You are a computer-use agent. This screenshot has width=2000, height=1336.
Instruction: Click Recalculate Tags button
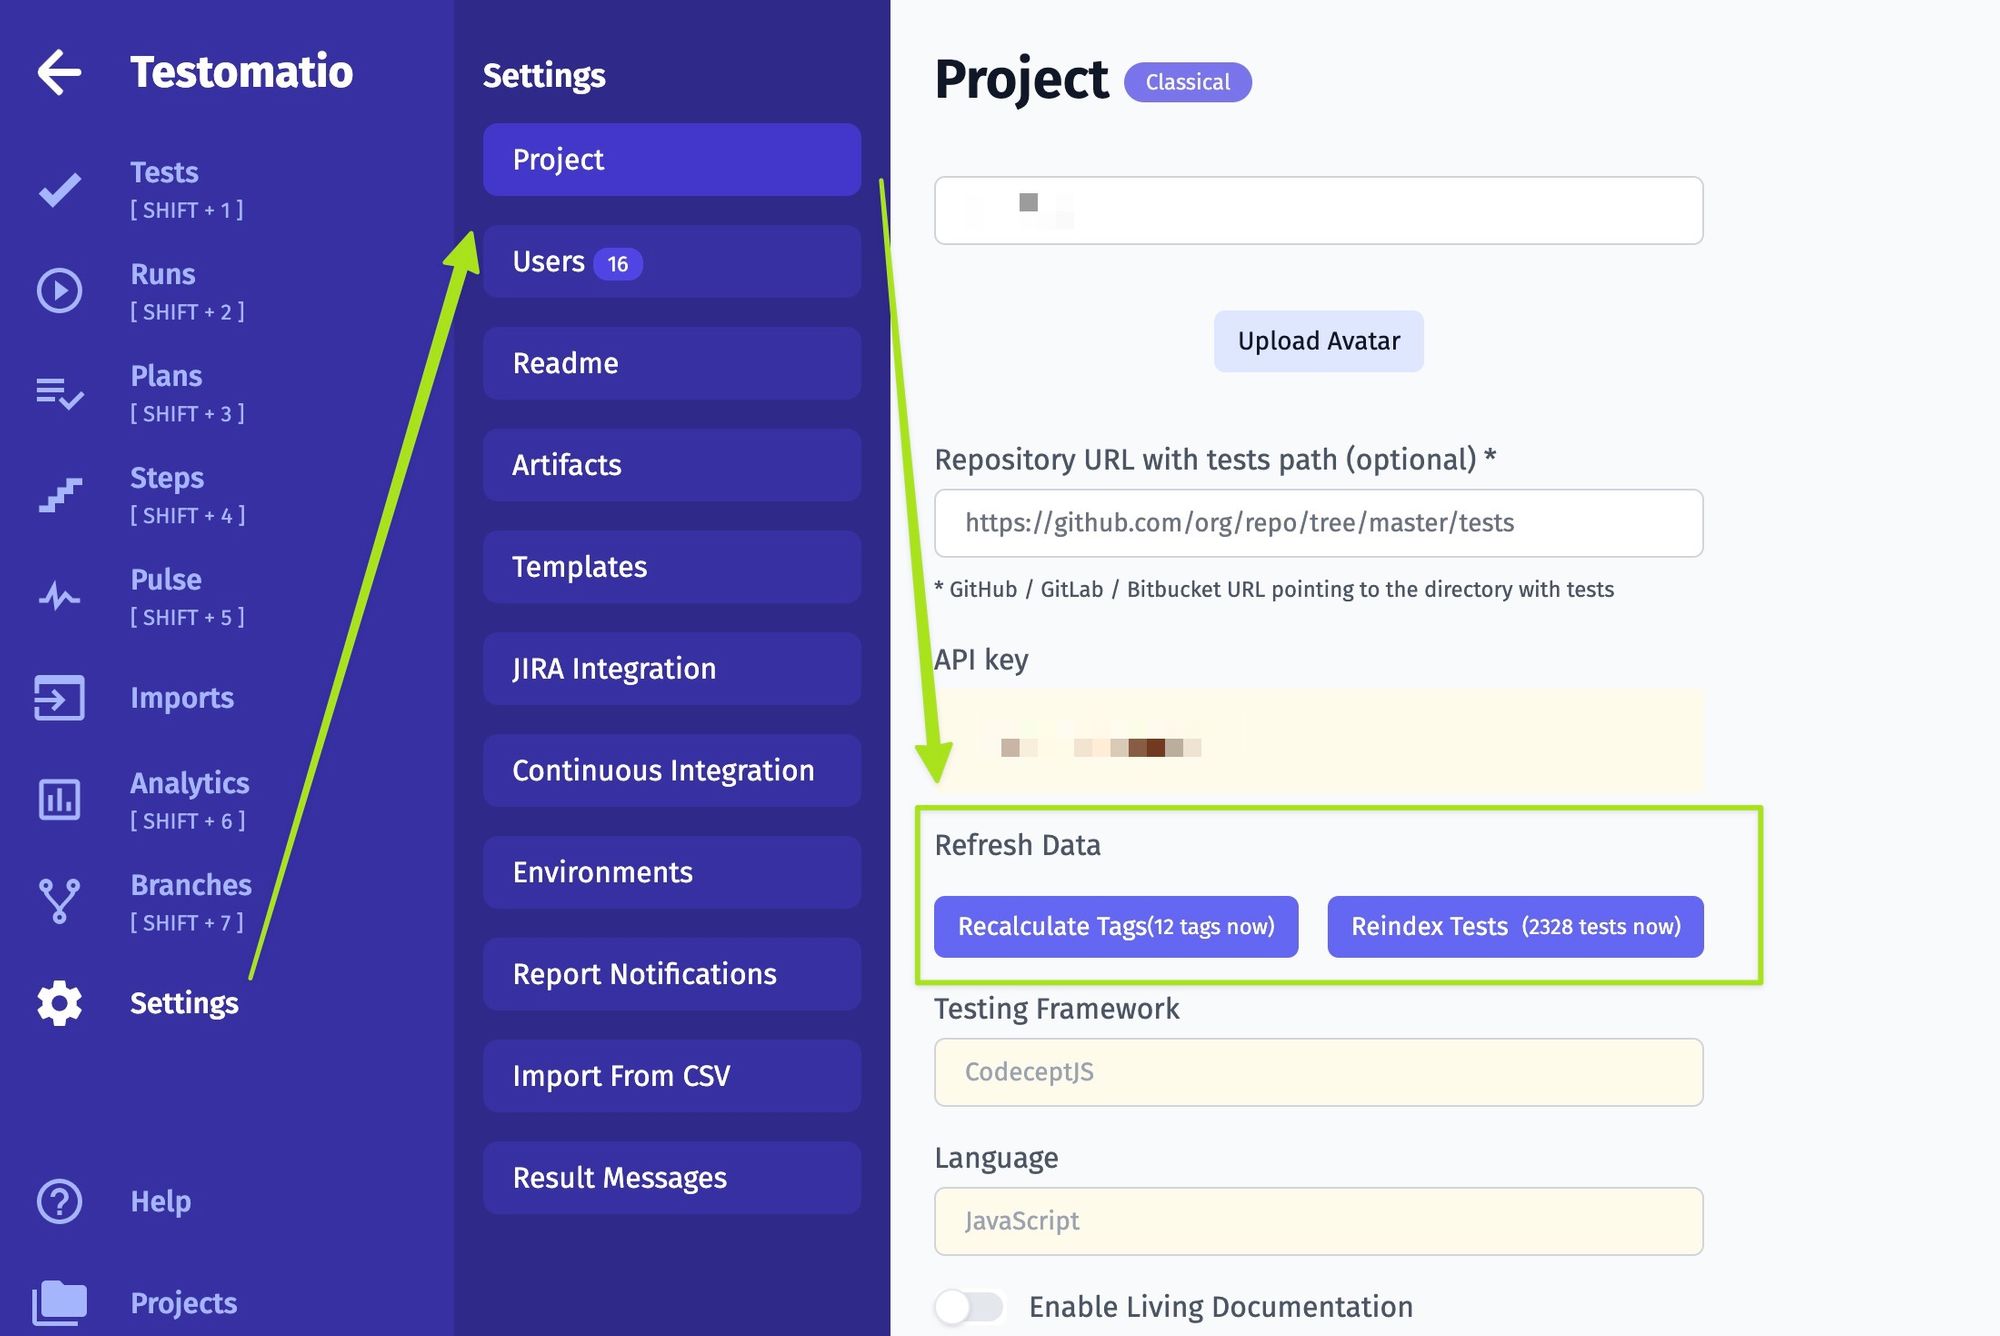point(1116,926)
